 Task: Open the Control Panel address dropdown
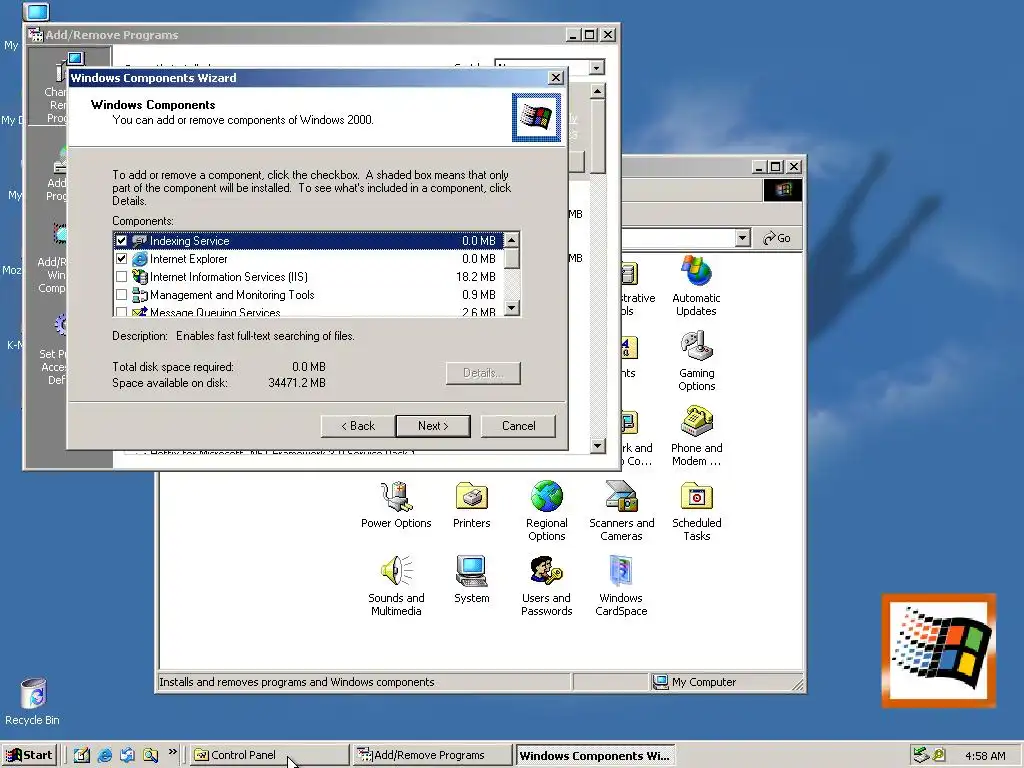click(x=743, y=238)
